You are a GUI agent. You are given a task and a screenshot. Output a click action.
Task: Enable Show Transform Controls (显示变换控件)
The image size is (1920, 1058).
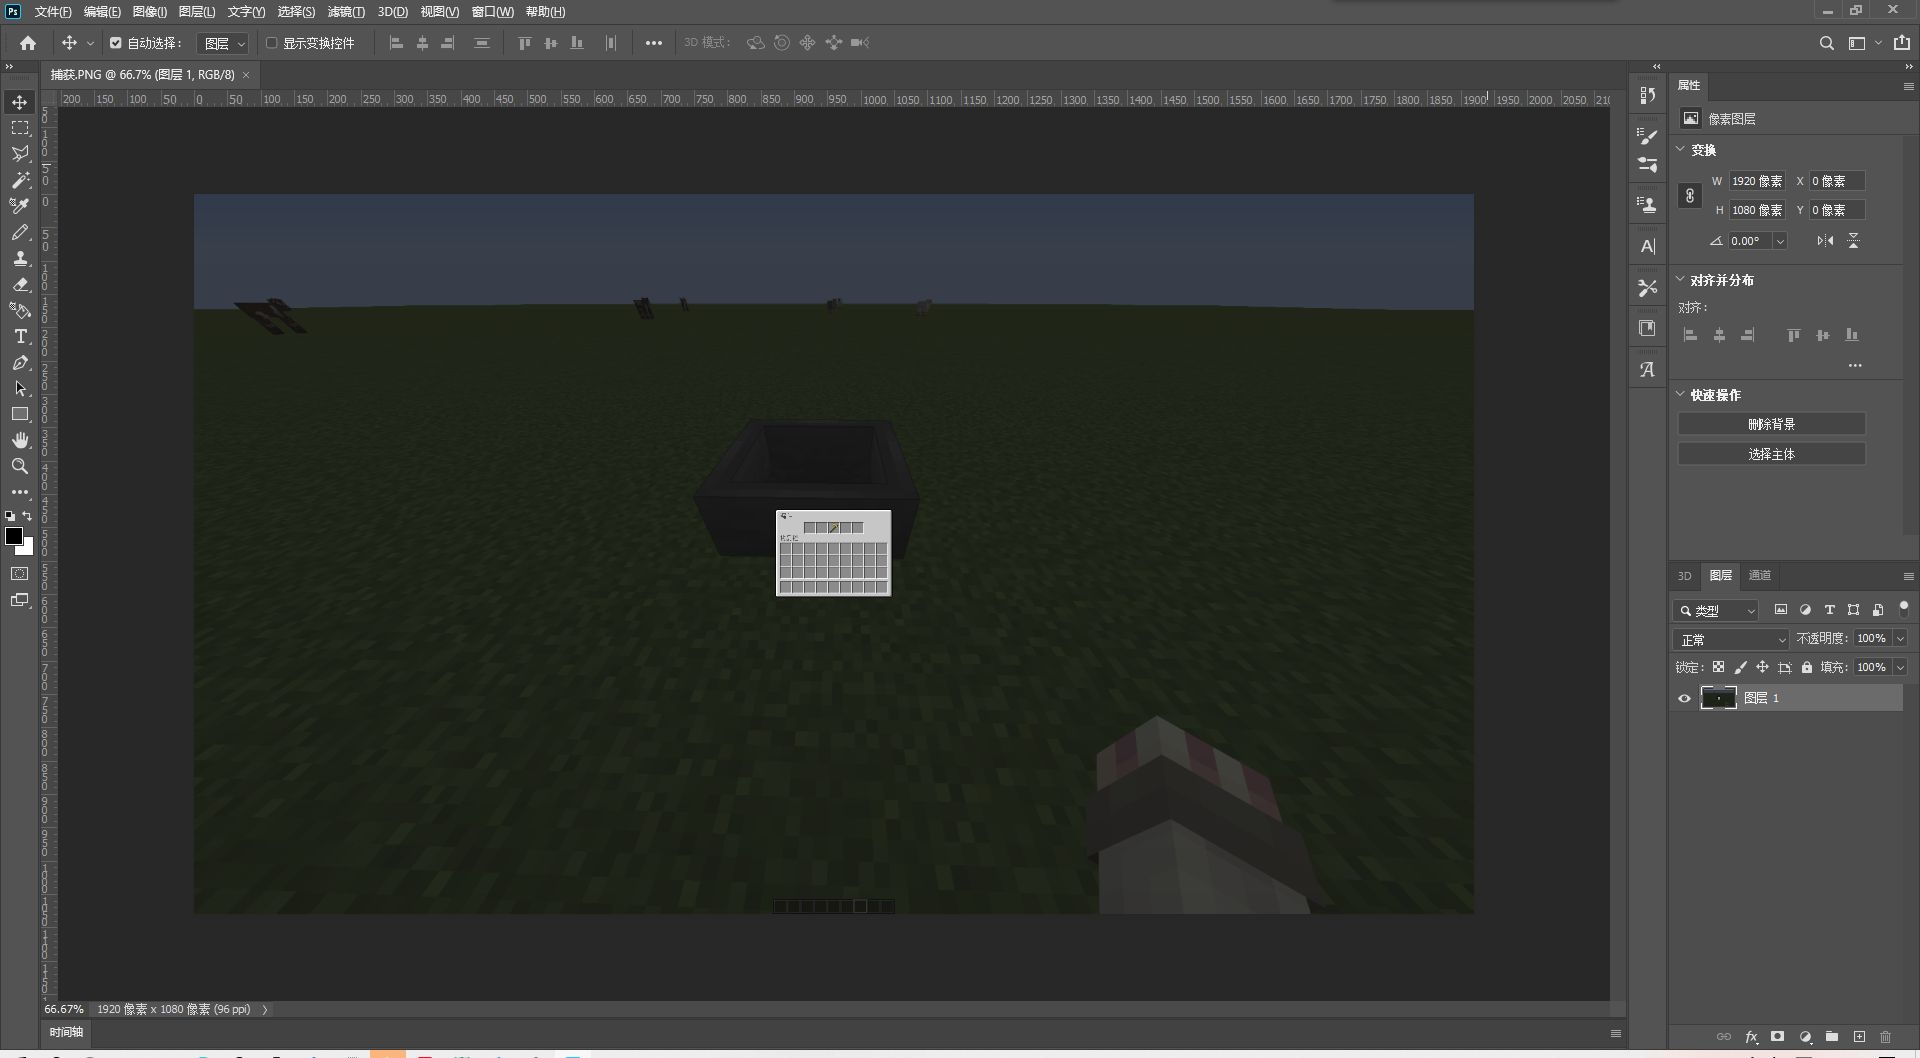271,43
